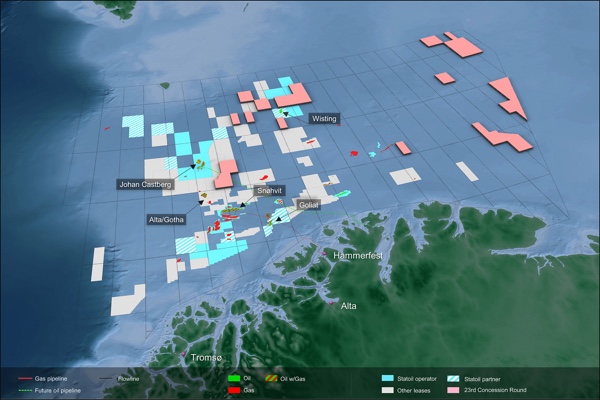Click the white Other leases legend swatch
The height and width of the screenshot is (400, 600).
(388, 390)
